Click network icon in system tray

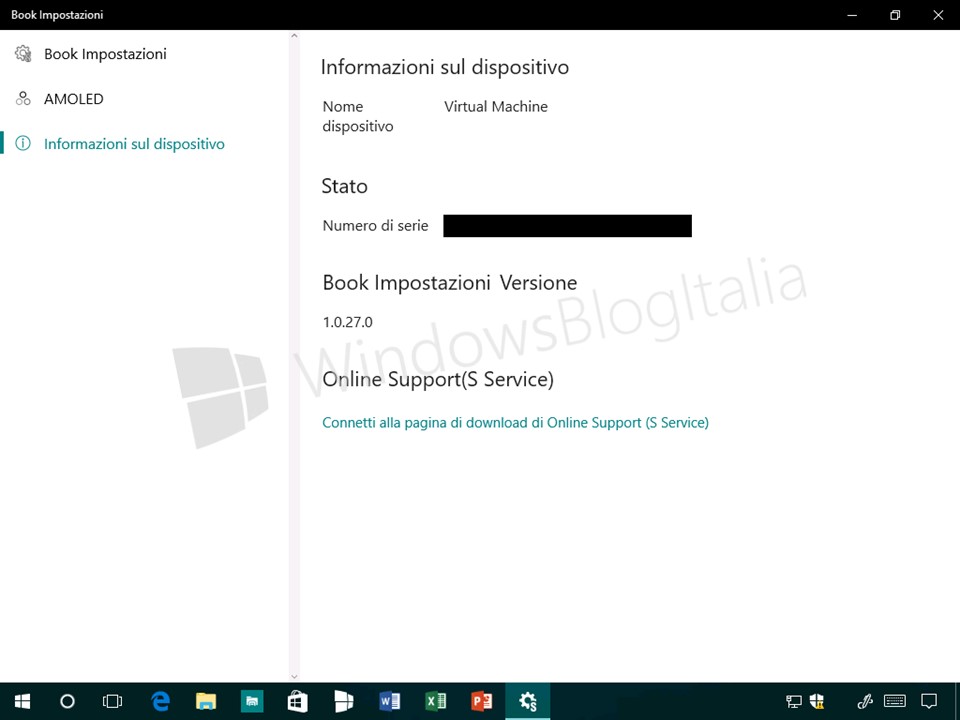pos(793,701)
